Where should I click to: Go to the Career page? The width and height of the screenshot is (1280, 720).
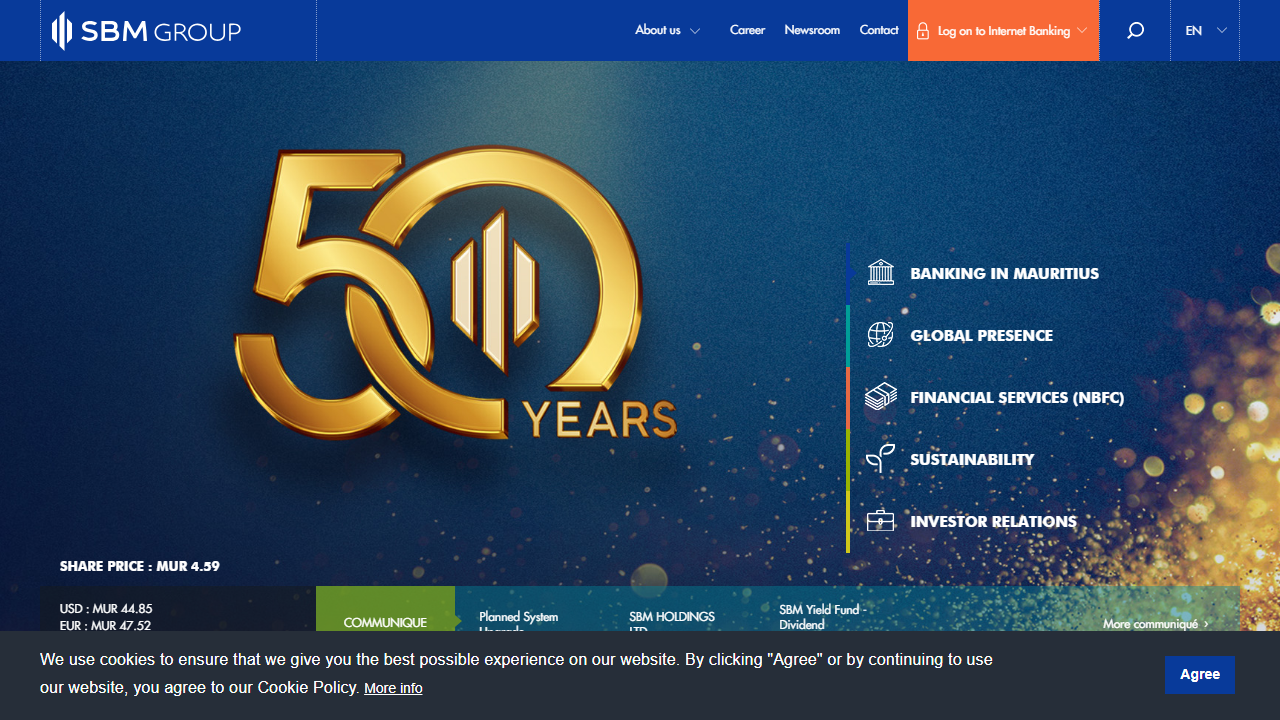click(747, 30)
